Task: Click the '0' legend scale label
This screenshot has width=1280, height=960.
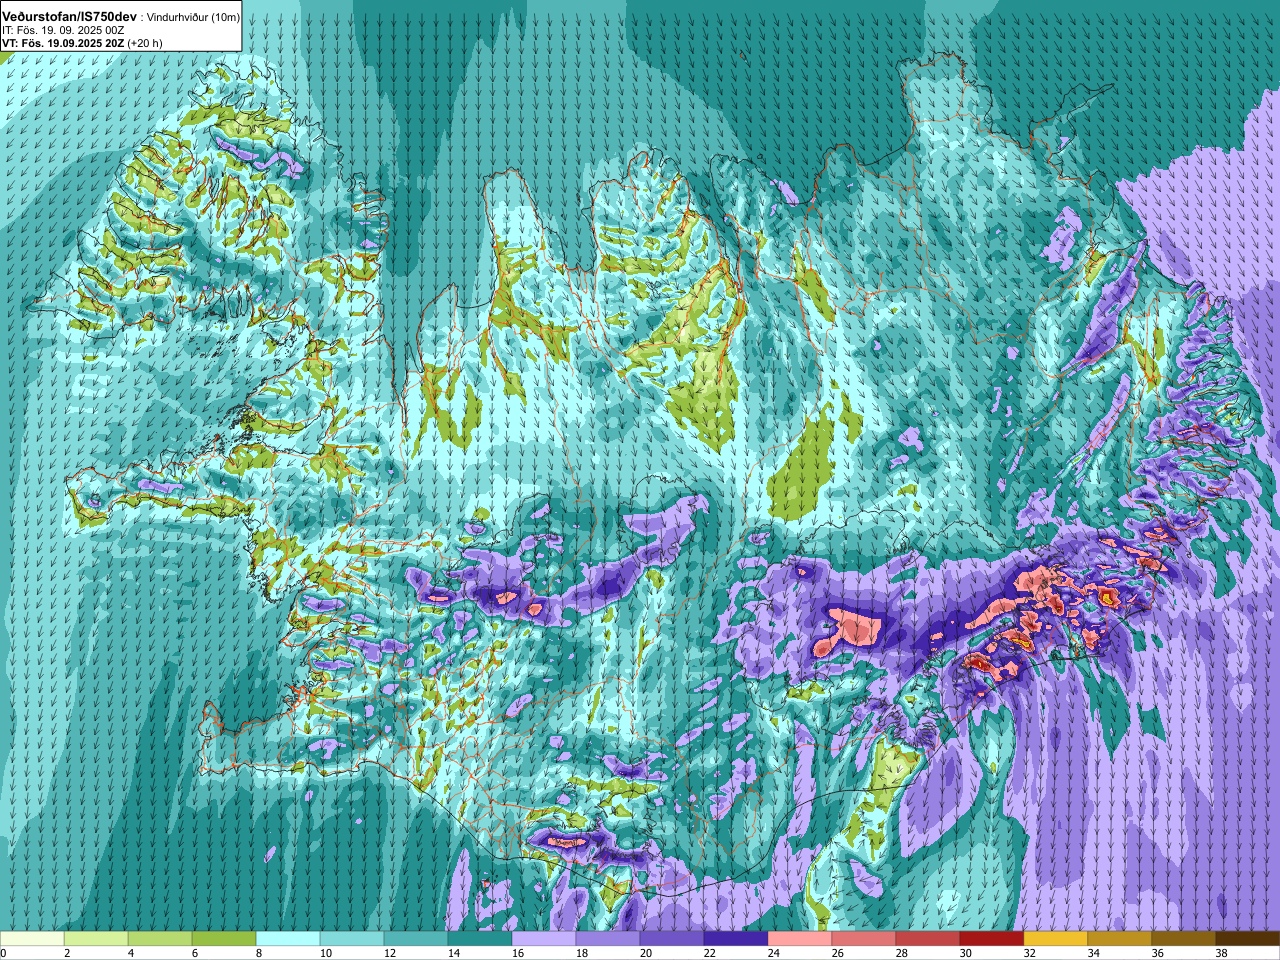Action: (4, 953)
